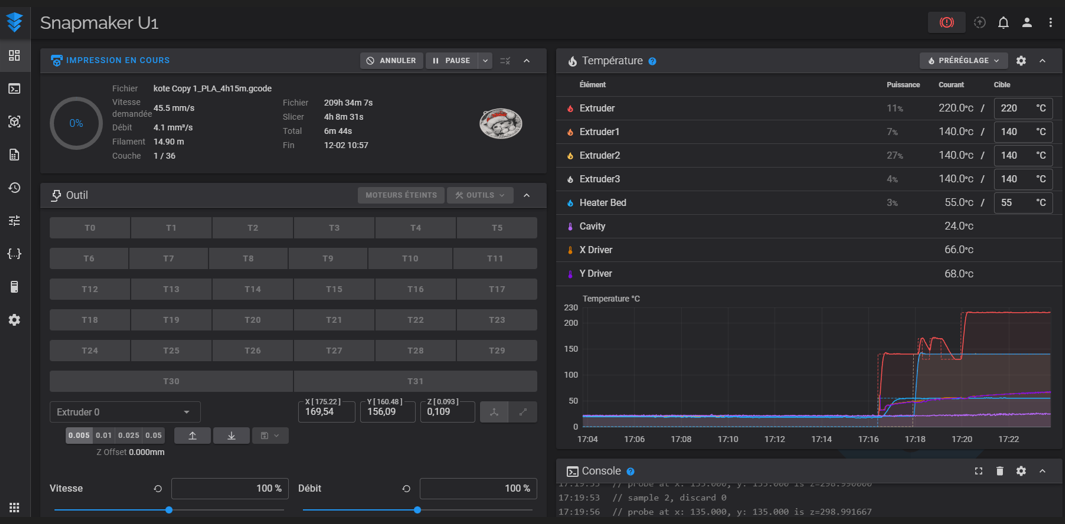The height and width of the screenshot is (524, 1065).
Task: Open the Dashboard sidebar icon
Action: [x=14, y=56]
